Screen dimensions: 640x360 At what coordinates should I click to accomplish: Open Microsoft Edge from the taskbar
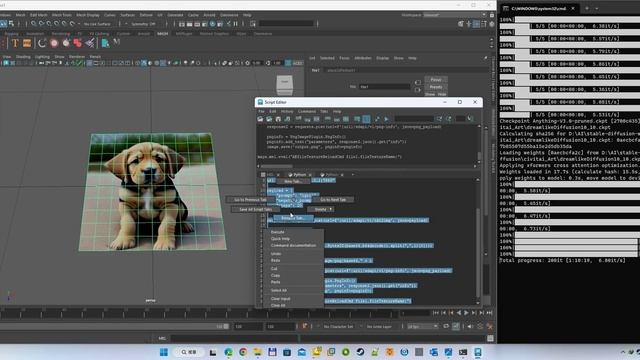[x=228, y=352]
